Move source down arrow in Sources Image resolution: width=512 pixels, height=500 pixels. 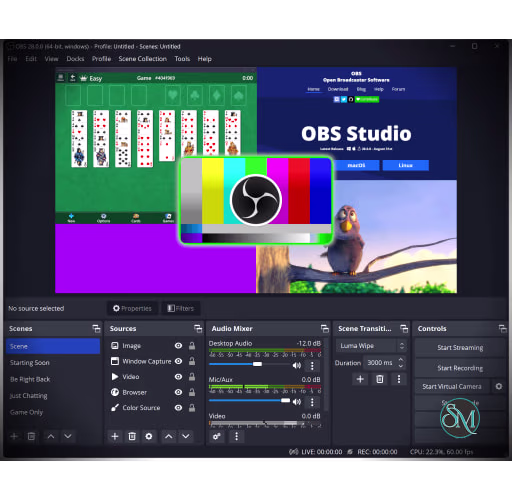[186, 436]
